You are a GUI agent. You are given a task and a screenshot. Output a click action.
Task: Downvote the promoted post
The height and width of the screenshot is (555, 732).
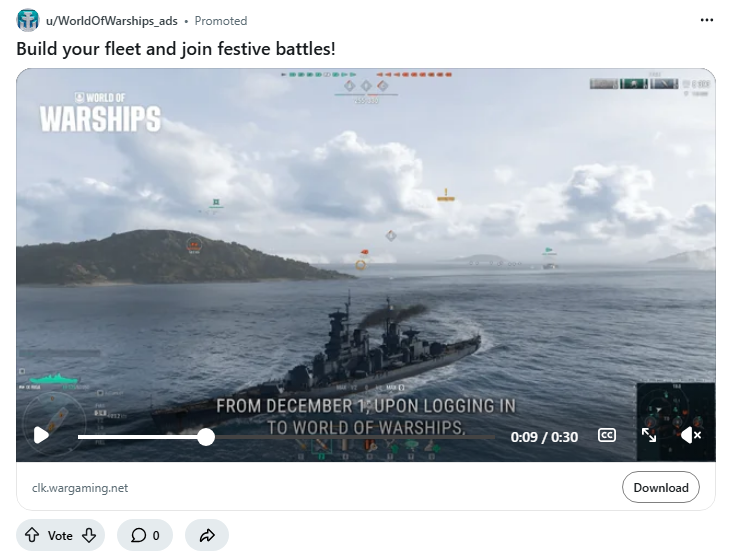point(89,535)
